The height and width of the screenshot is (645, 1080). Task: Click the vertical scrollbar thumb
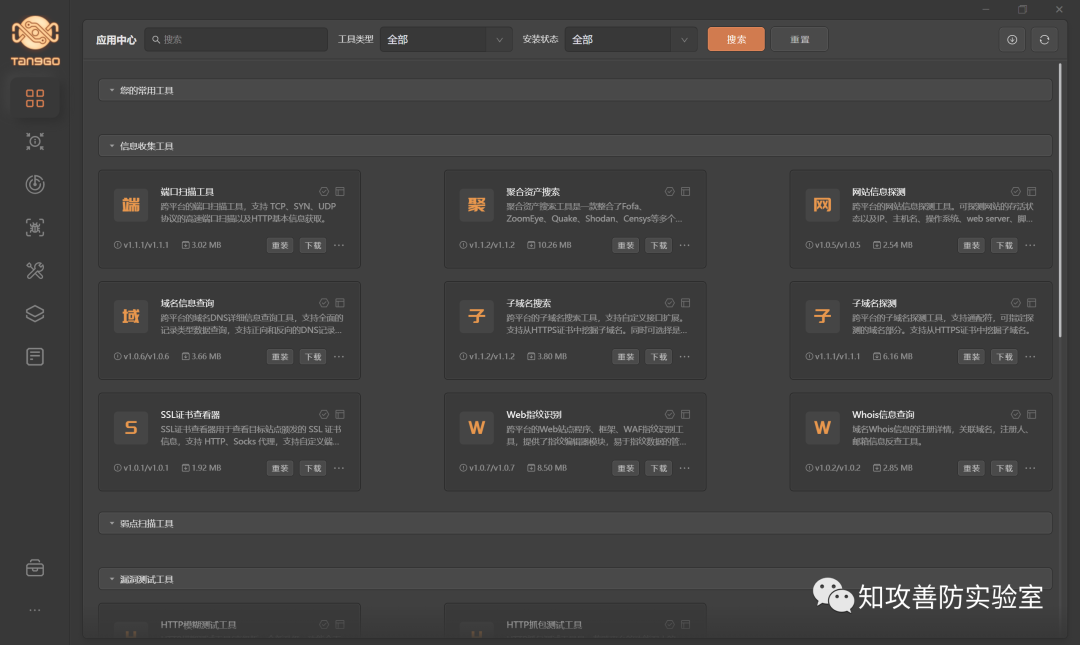tap(1060, 200)
